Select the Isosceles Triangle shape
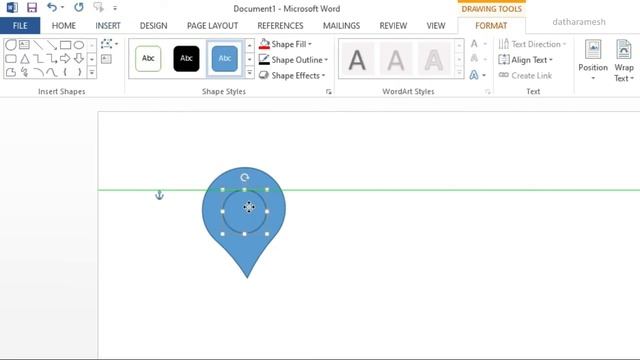This screenshot has width=640, height=360. tap(24, 58)
